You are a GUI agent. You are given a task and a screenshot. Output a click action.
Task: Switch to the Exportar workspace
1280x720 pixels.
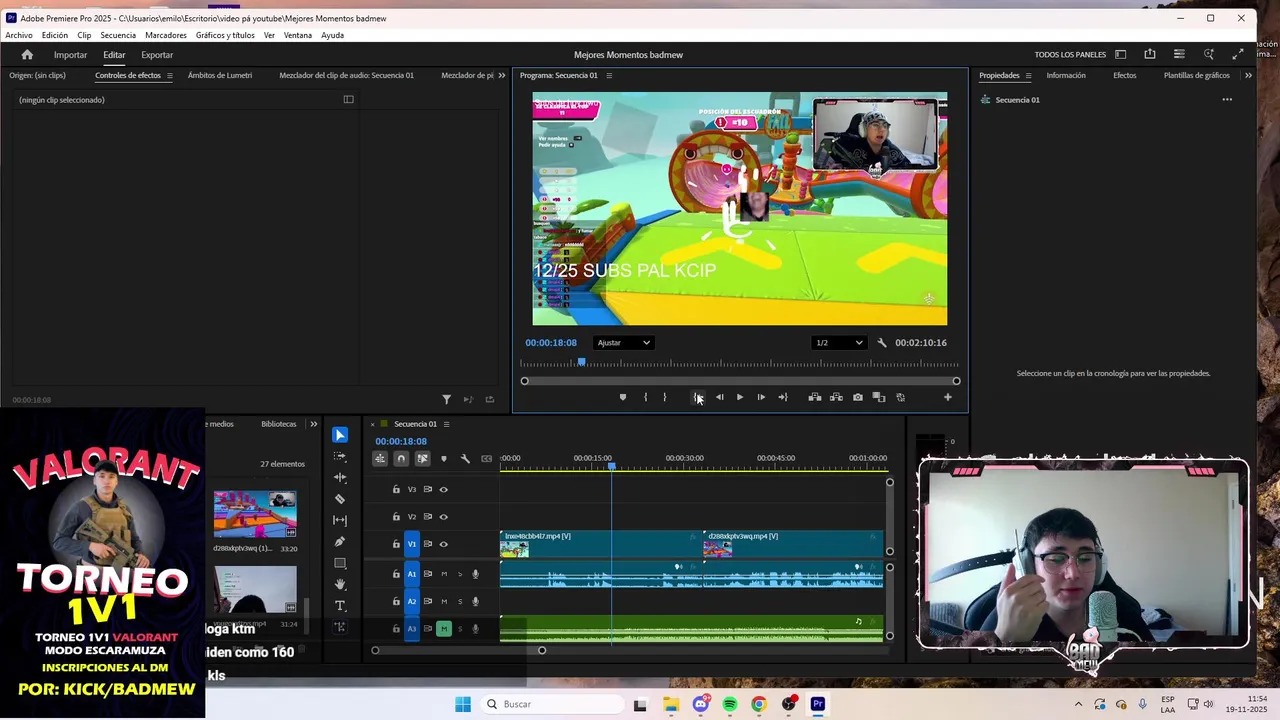pyautogui.click(x=157, y=55)
